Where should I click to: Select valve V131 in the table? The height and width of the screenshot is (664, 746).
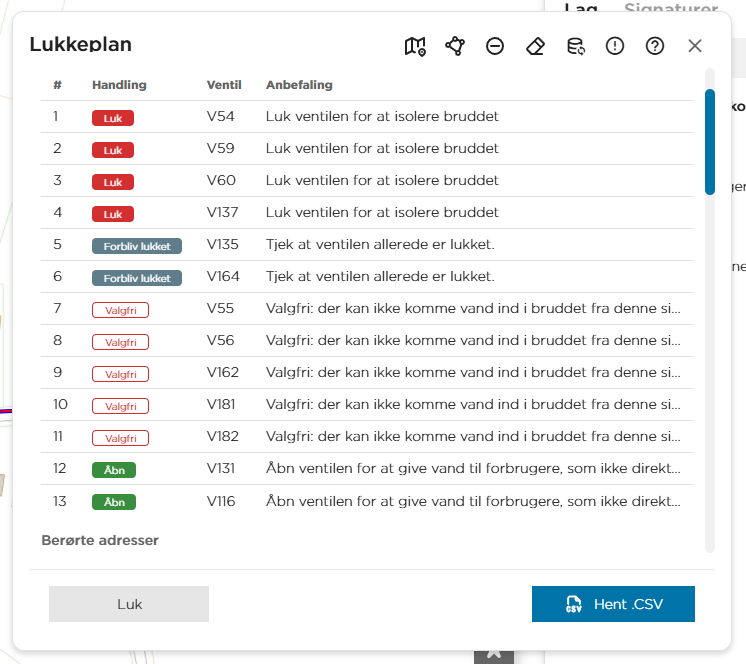tap(221, 468)
